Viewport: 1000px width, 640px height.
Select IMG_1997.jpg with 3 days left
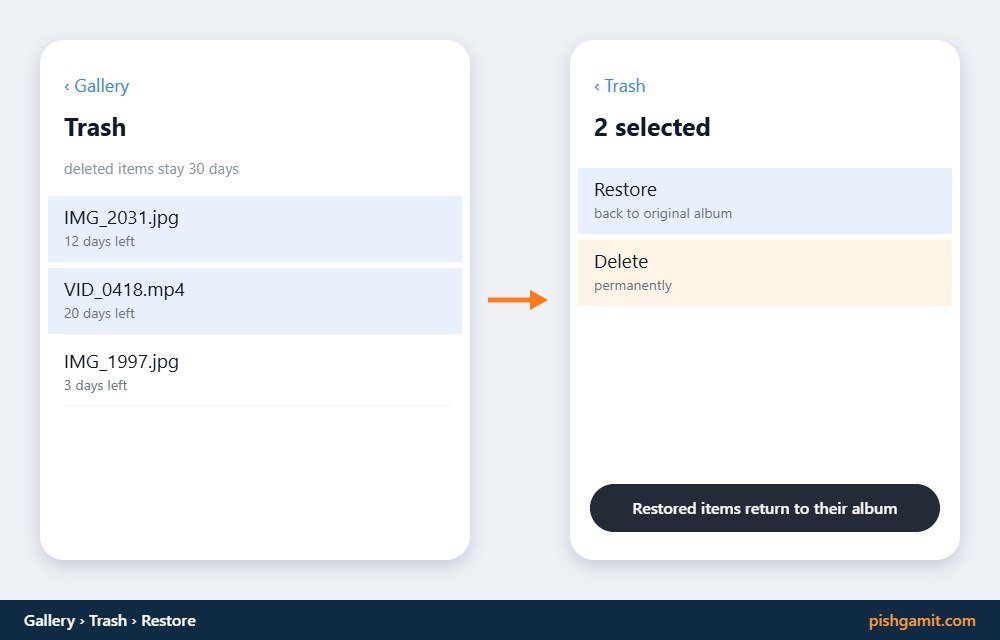click(x=255, y=372)
